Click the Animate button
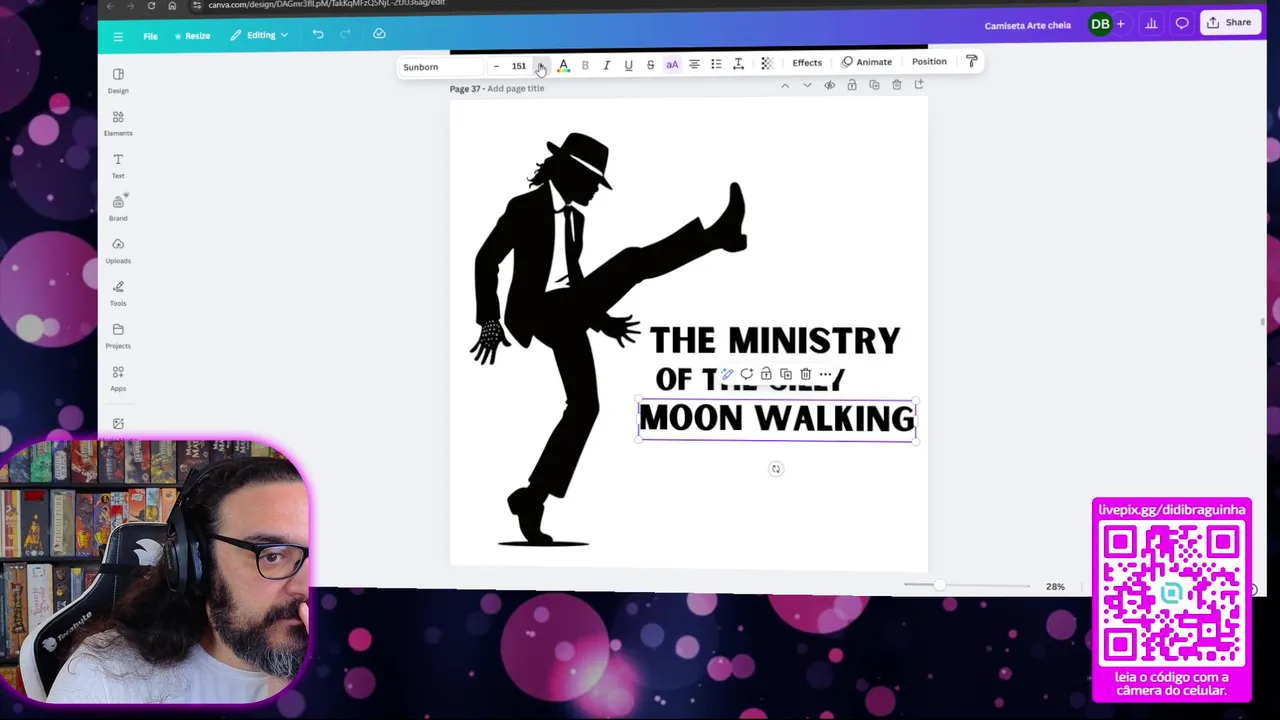Screen dimensions: 1280x720 866,62
